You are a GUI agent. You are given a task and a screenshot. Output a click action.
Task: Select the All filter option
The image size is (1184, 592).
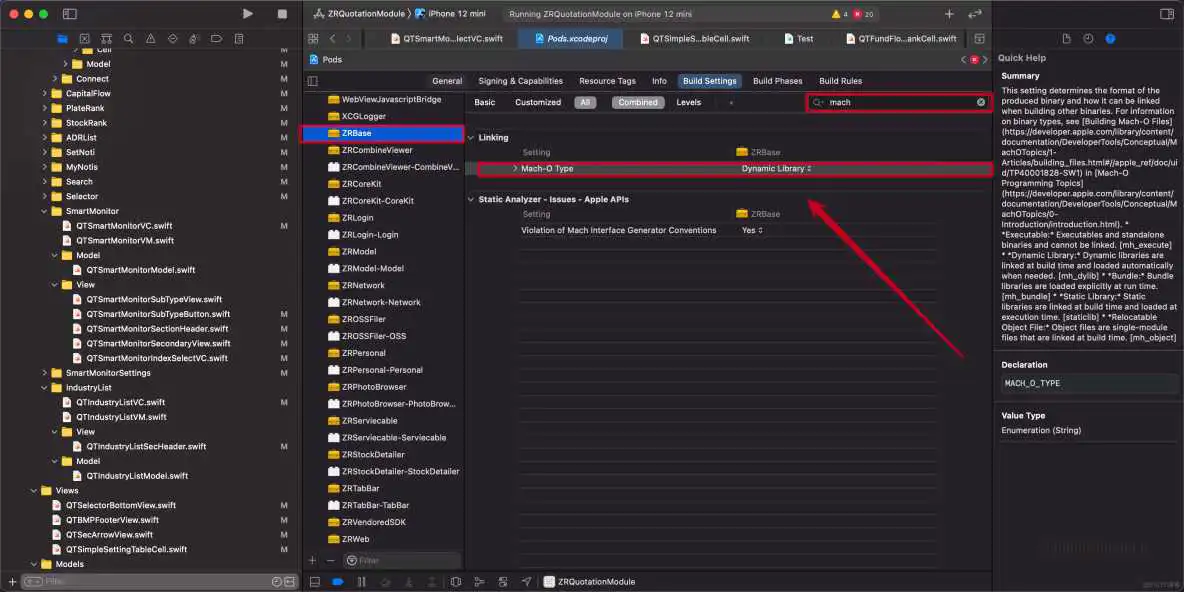(x=585, y=102)
